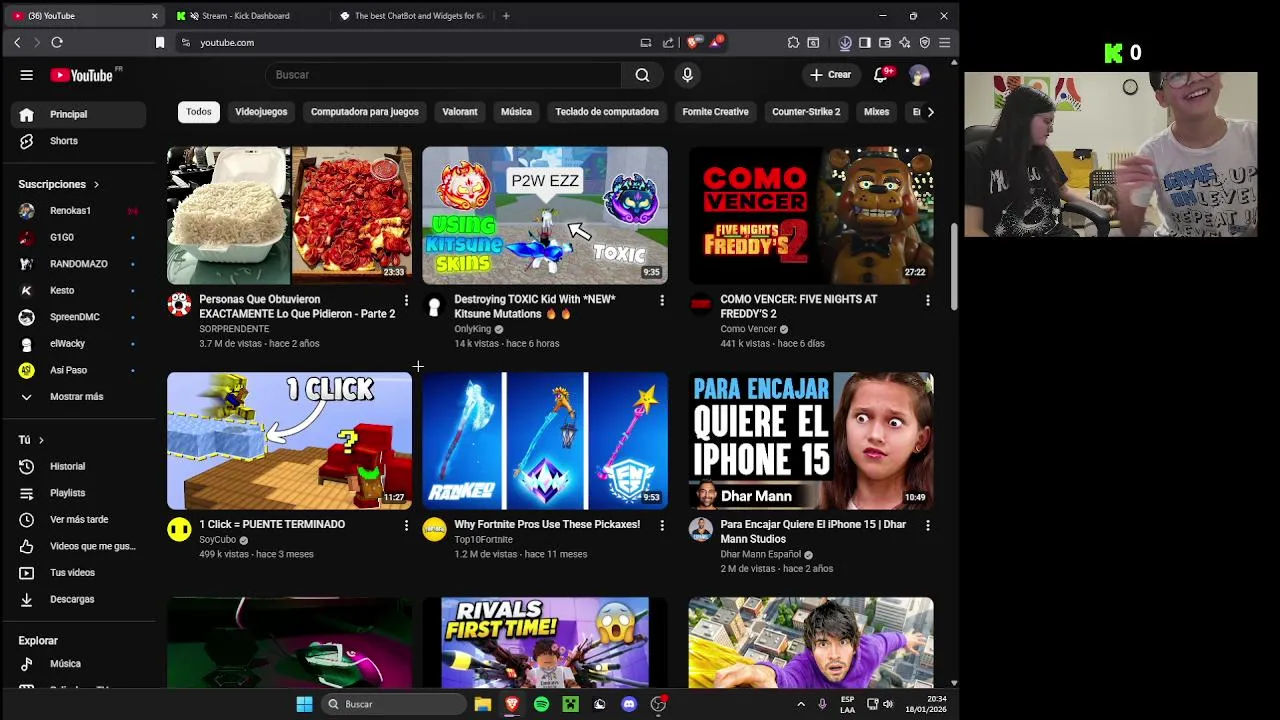The image size is (1280, 720).
Task: Expand the Suscripciones section arrow
Action: click(x=97, y=185)
